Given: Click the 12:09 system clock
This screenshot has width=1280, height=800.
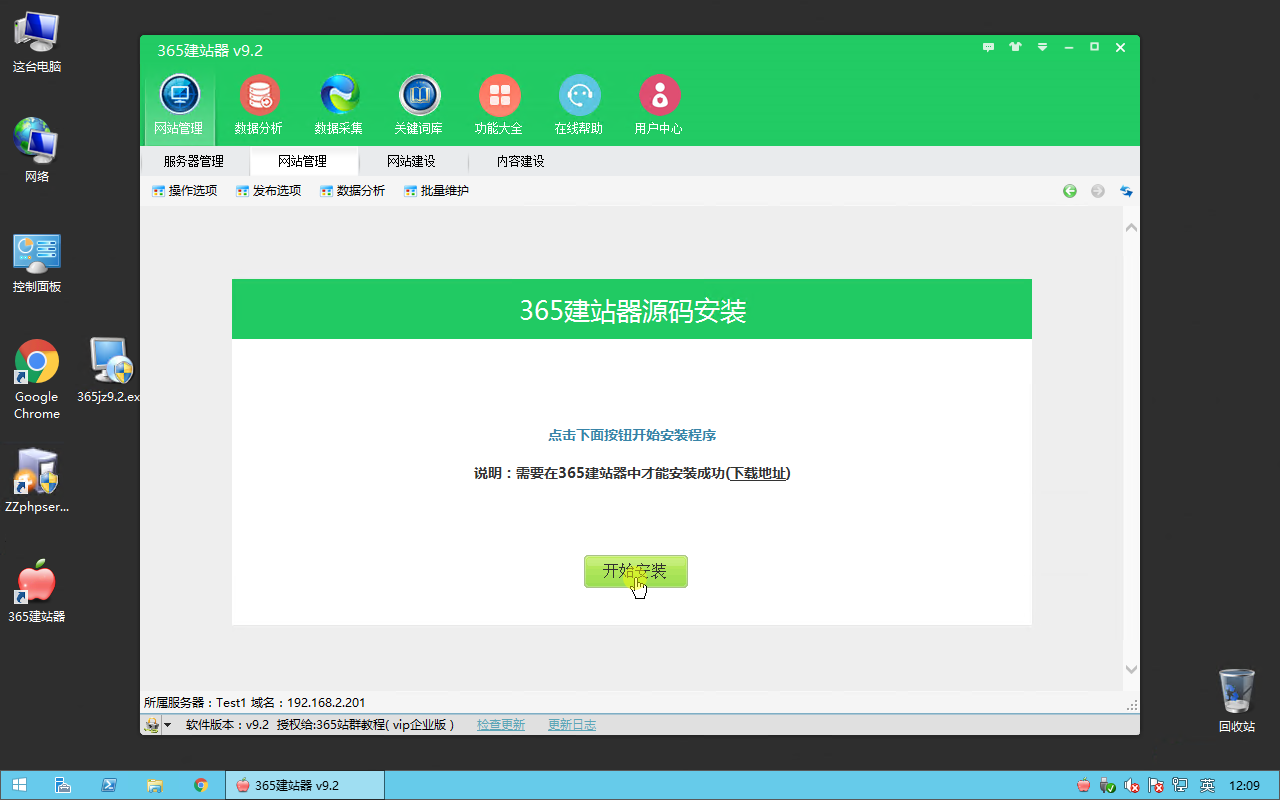Looking at the screenshot, I should (1244, 786).
